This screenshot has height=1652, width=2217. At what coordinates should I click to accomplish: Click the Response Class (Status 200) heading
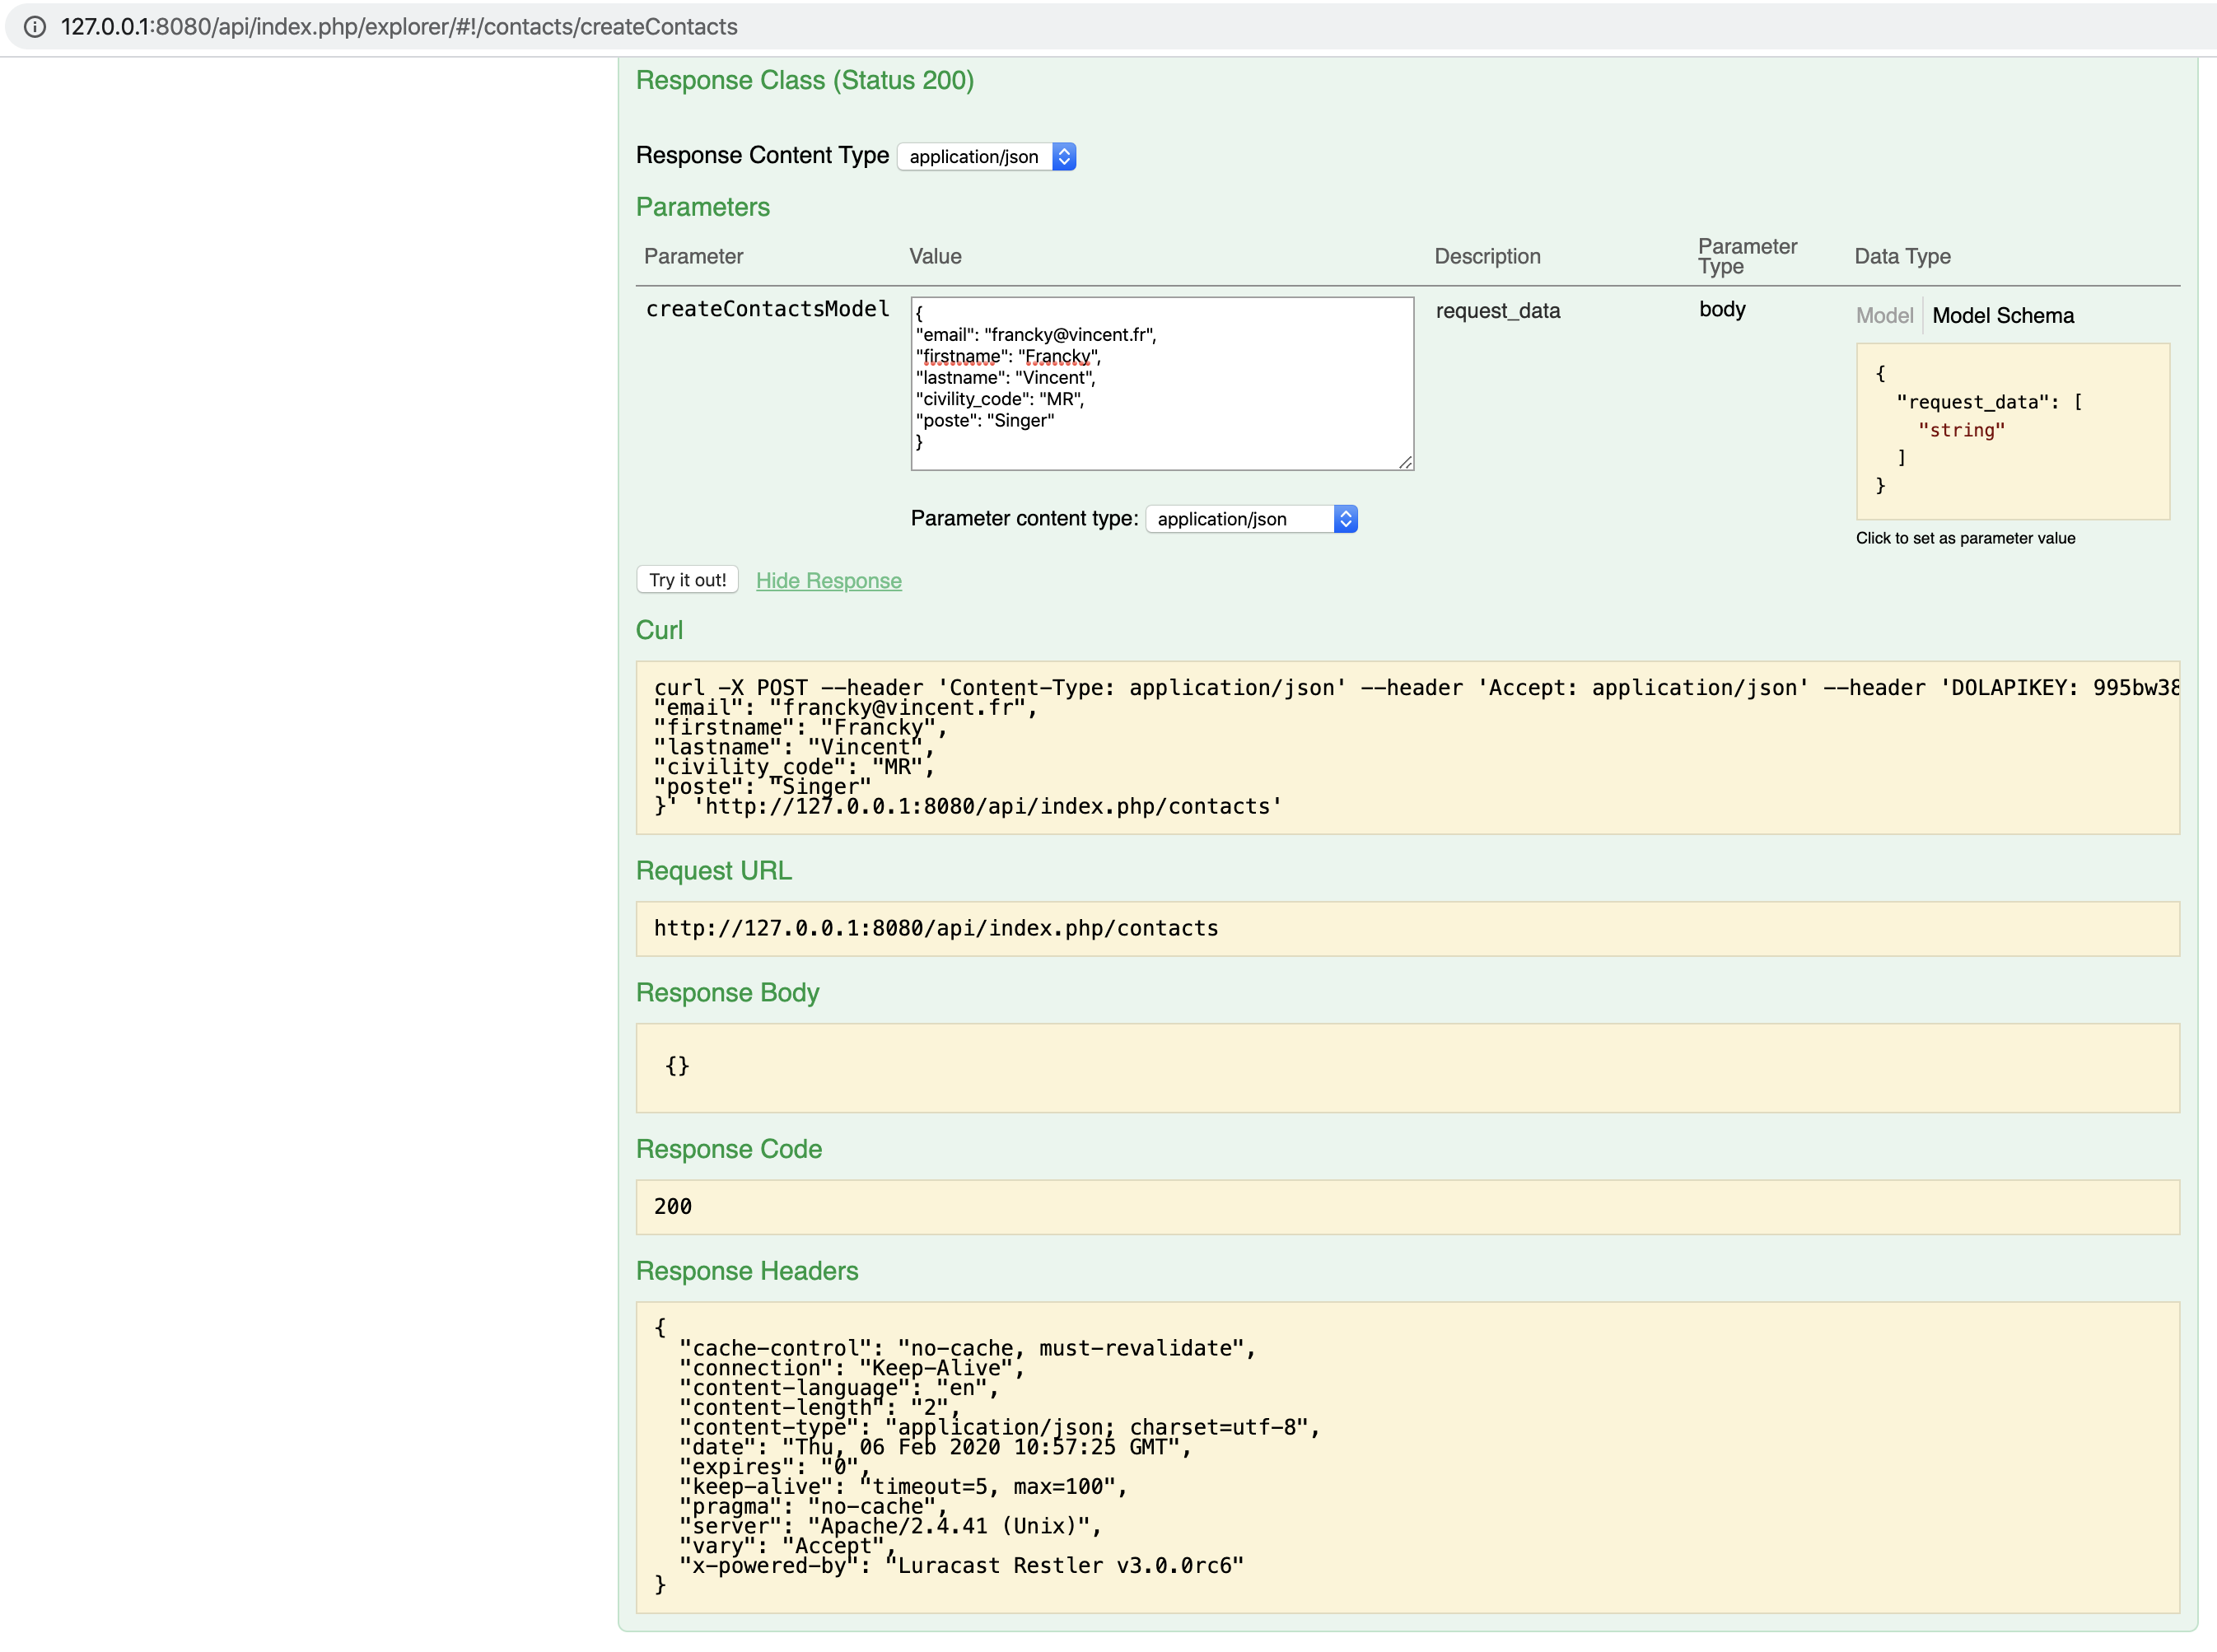click(x=804, y=81)
